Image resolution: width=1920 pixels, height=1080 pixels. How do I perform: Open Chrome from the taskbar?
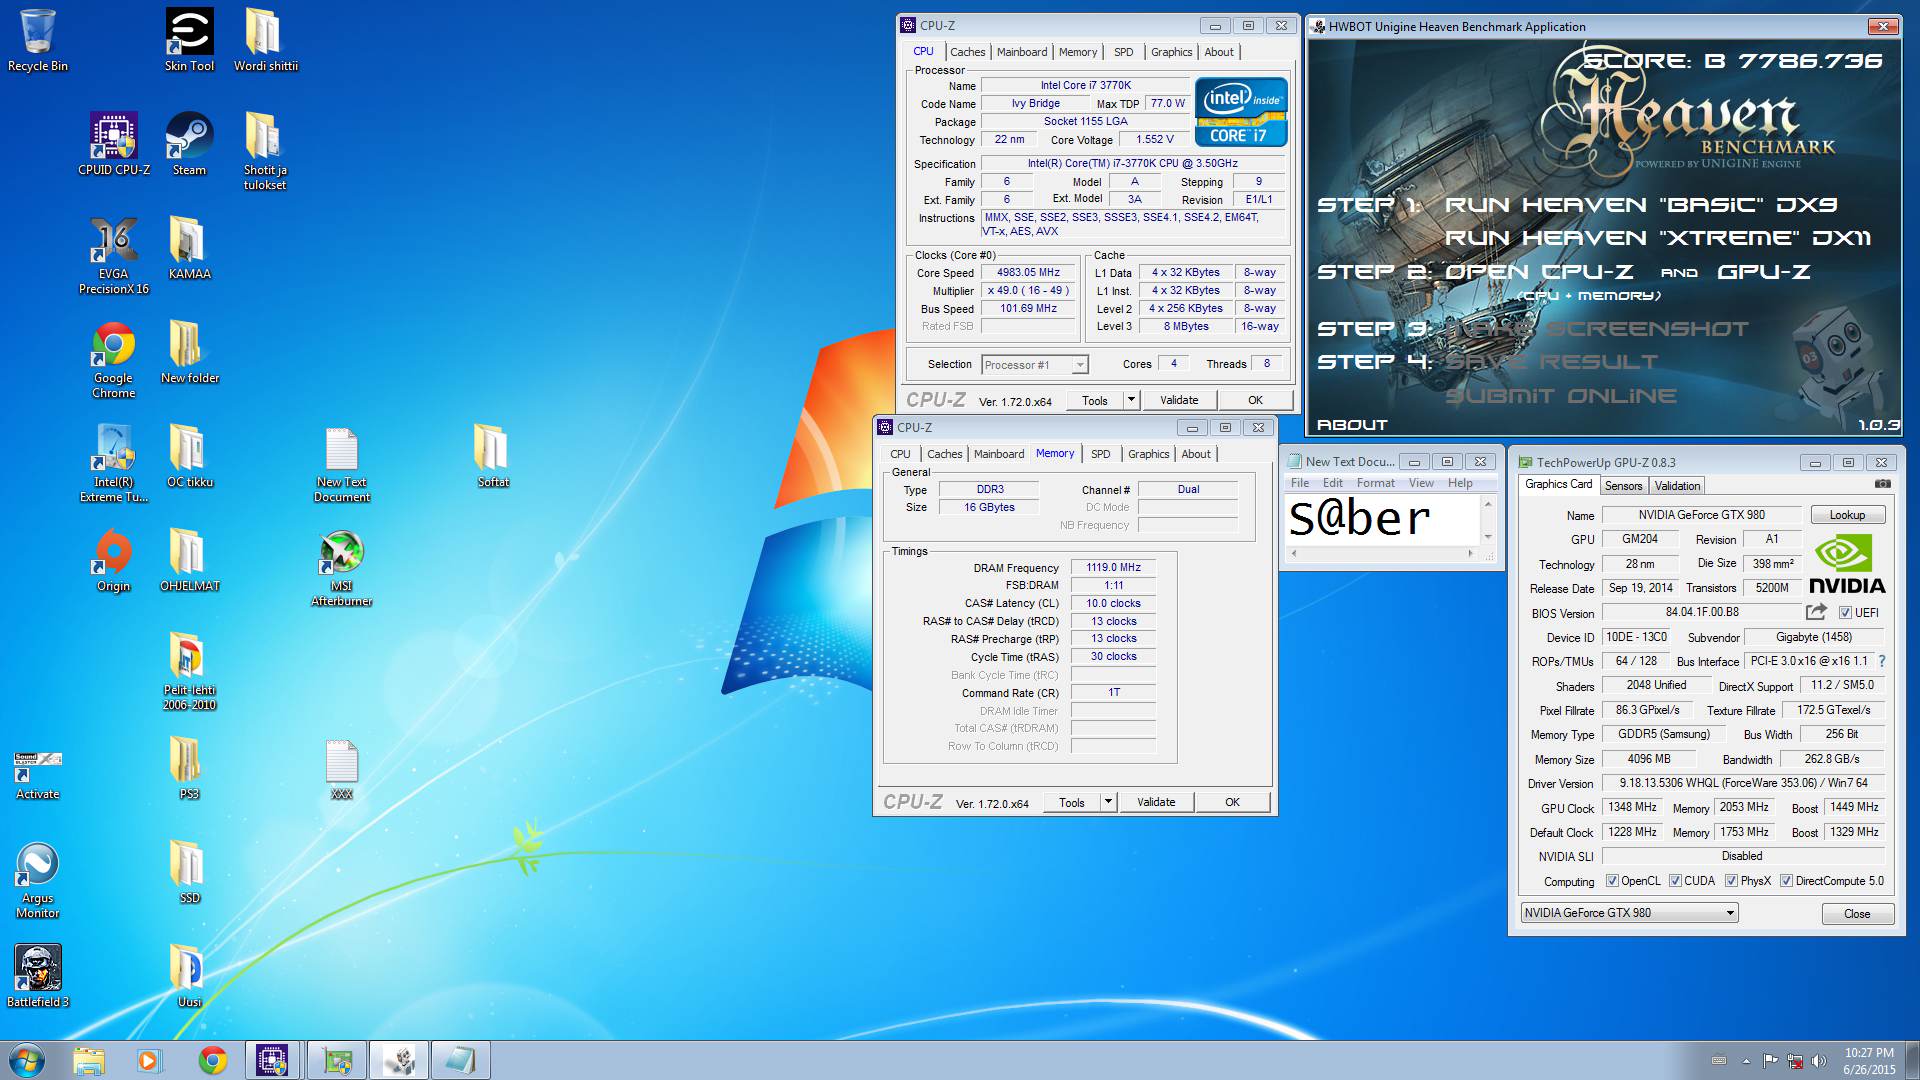point(212,1060)
